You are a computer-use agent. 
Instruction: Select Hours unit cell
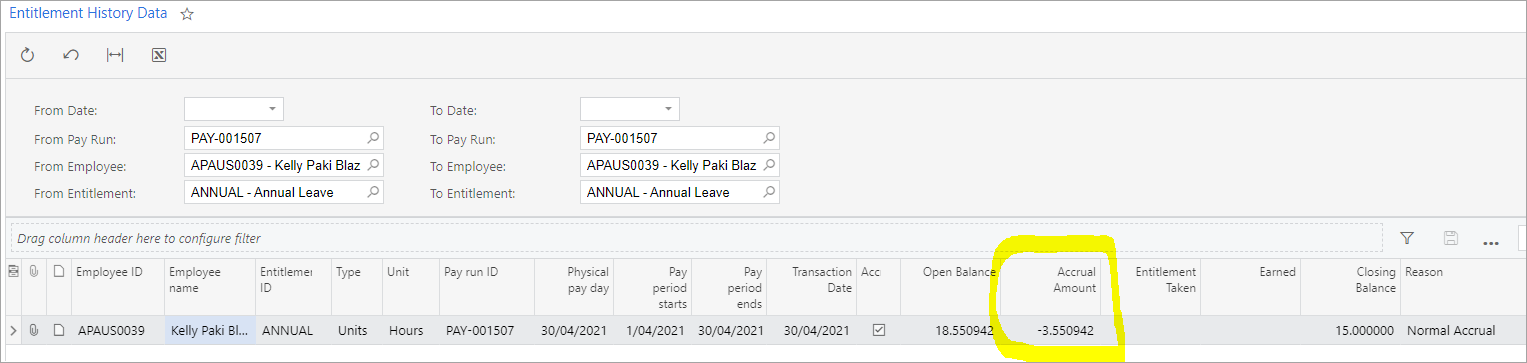tap(410, 330)
